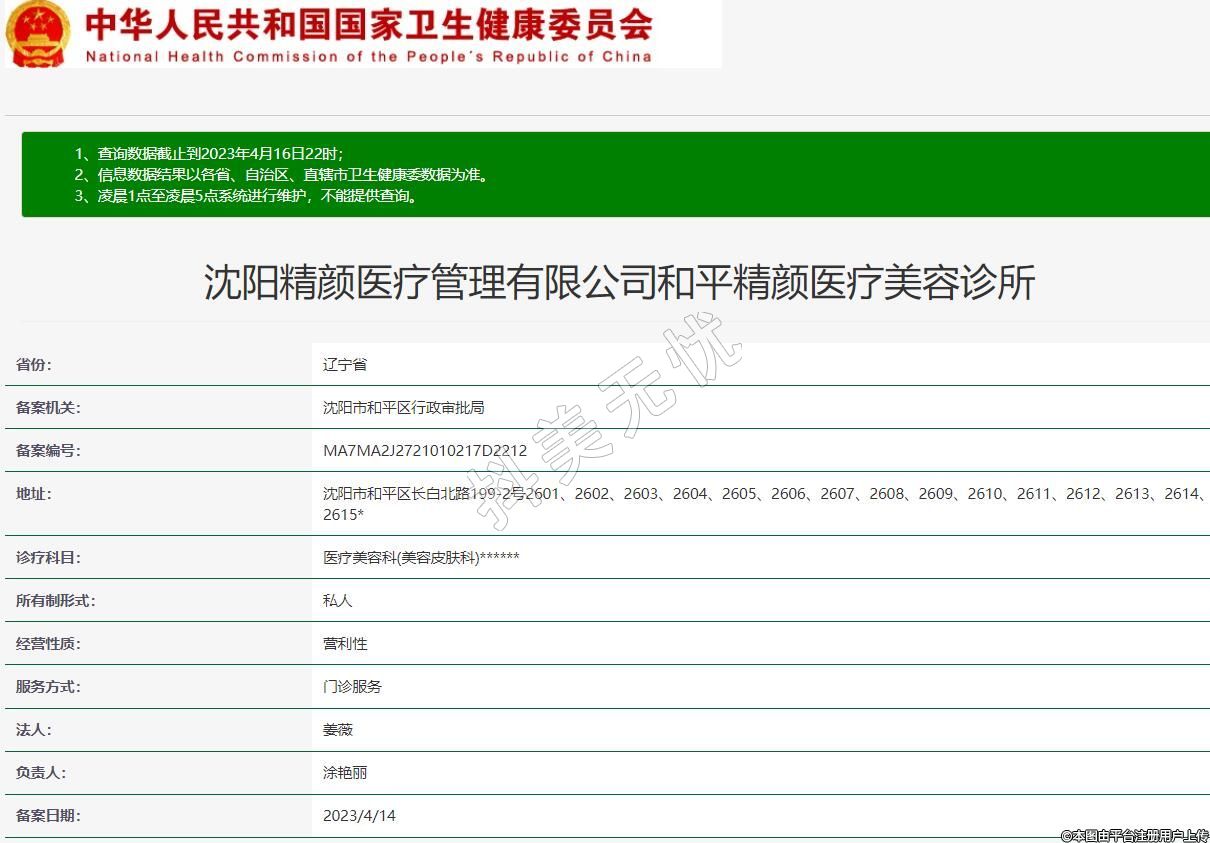The width and height of the screenshot is (1210, 843).
Task: Click the ownership value 私人
Action: coord(337,600)
